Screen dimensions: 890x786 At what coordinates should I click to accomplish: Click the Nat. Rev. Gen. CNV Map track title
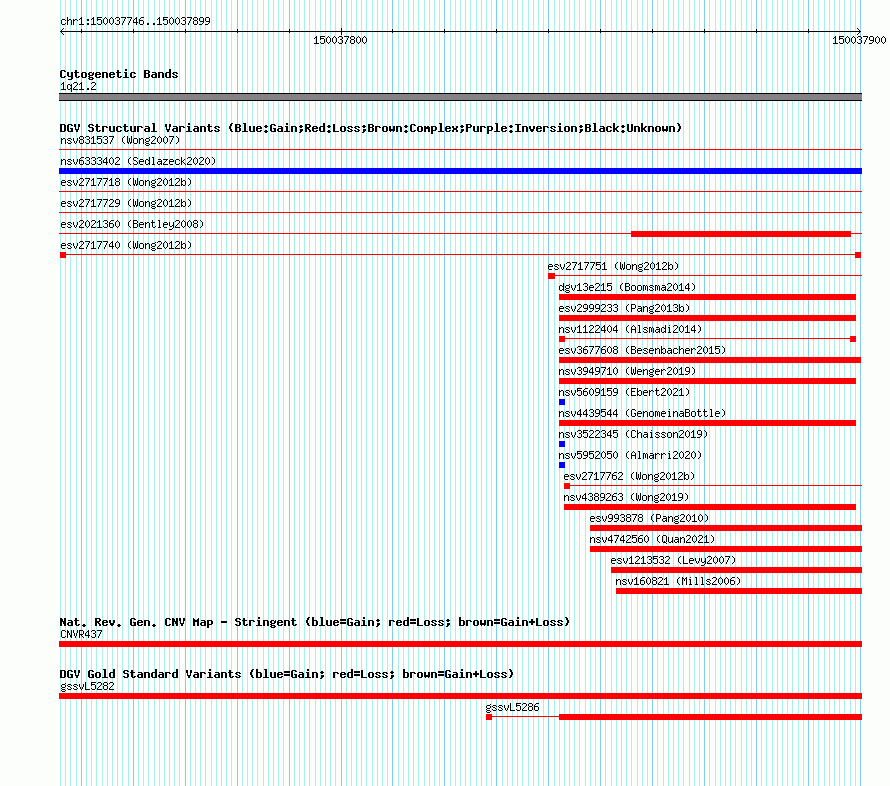pyautogui.click(x=314, y=623)
